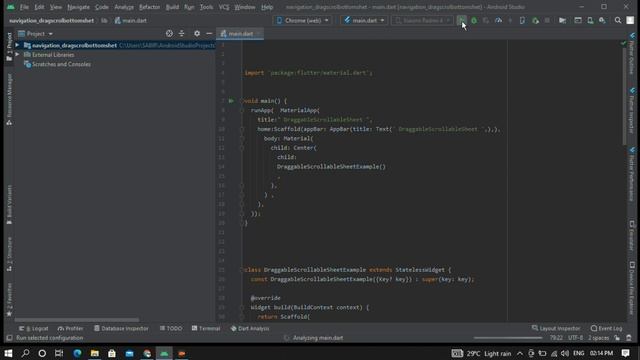
Task: Click the 2 spaces indent status entry
Action: click(599, 338)
